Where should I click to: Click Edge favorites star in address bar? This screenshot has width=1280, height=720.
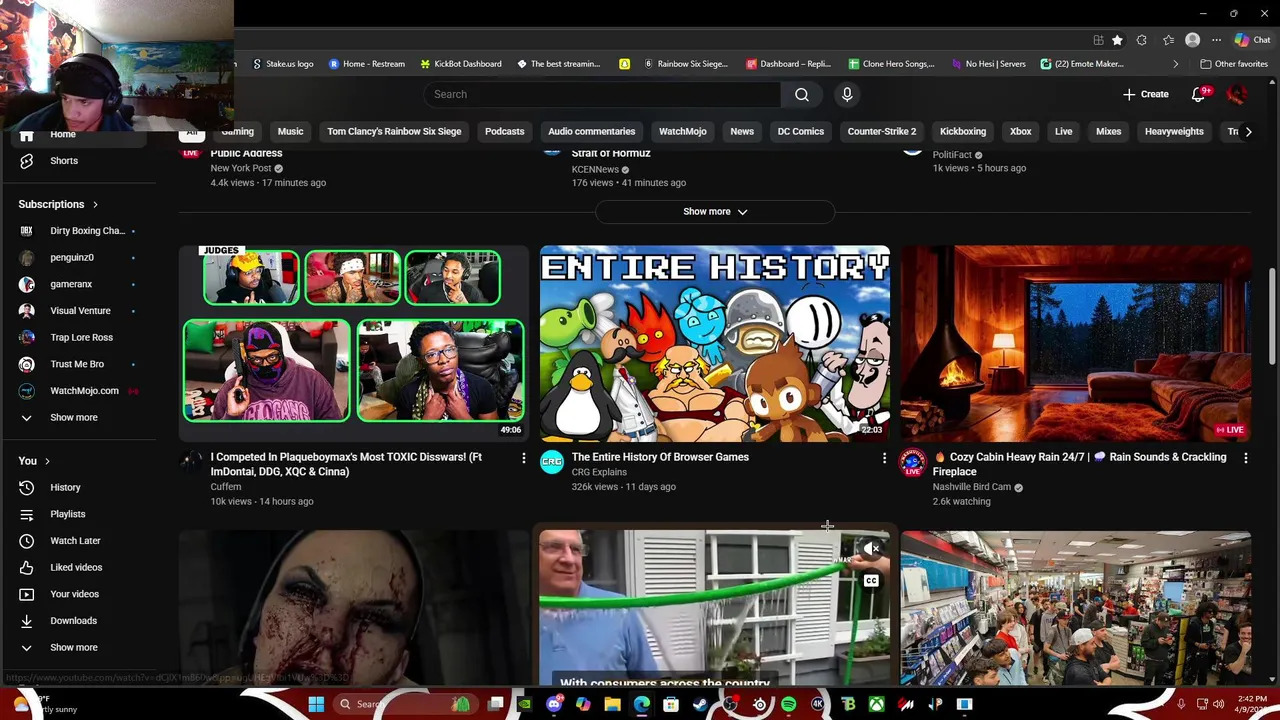[1117, 40]
